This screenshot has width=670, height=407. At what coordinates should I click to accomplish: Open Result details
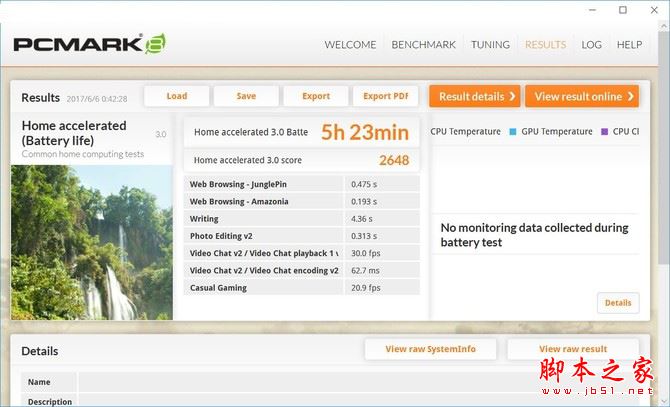point(475,96)
